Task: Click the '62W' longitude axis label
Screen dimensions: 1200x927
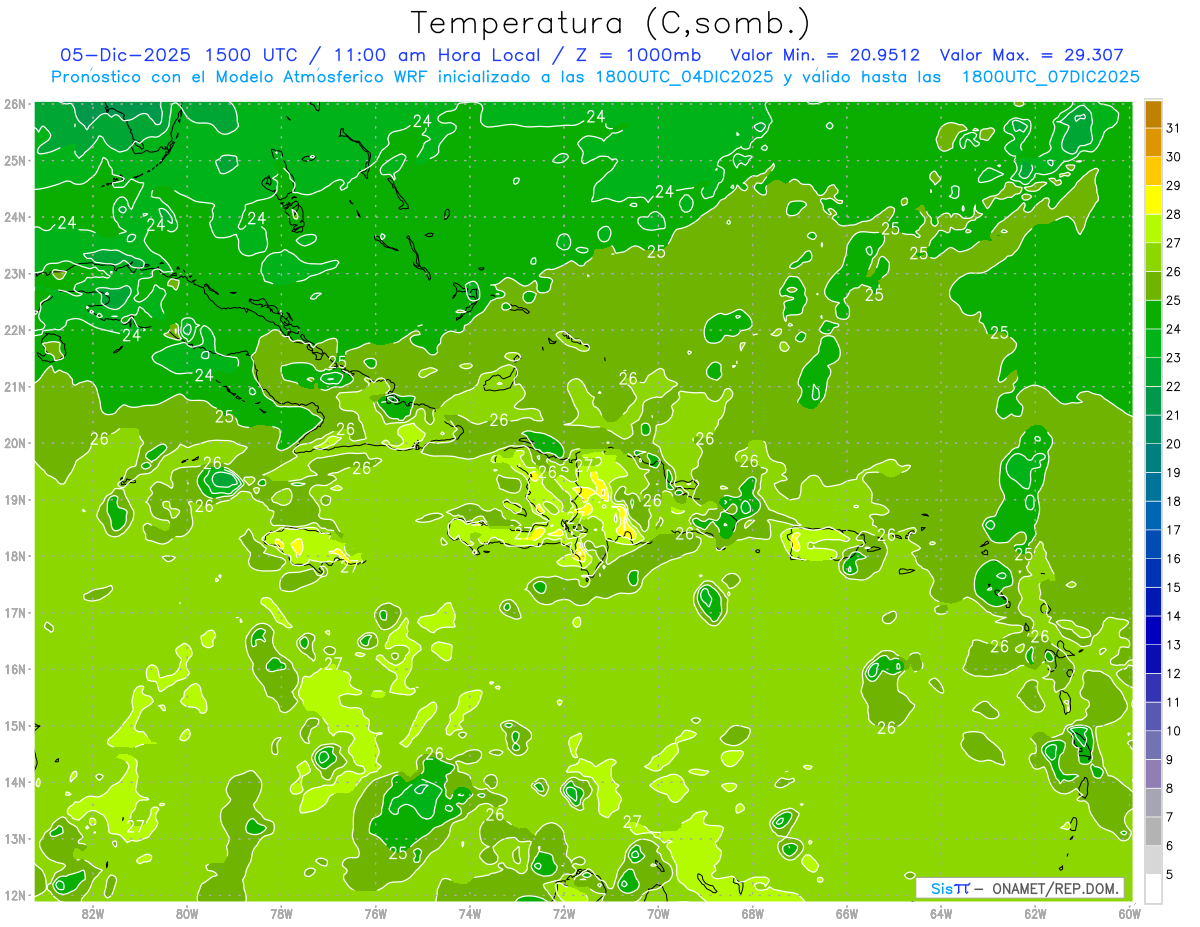Action: 1035,913
